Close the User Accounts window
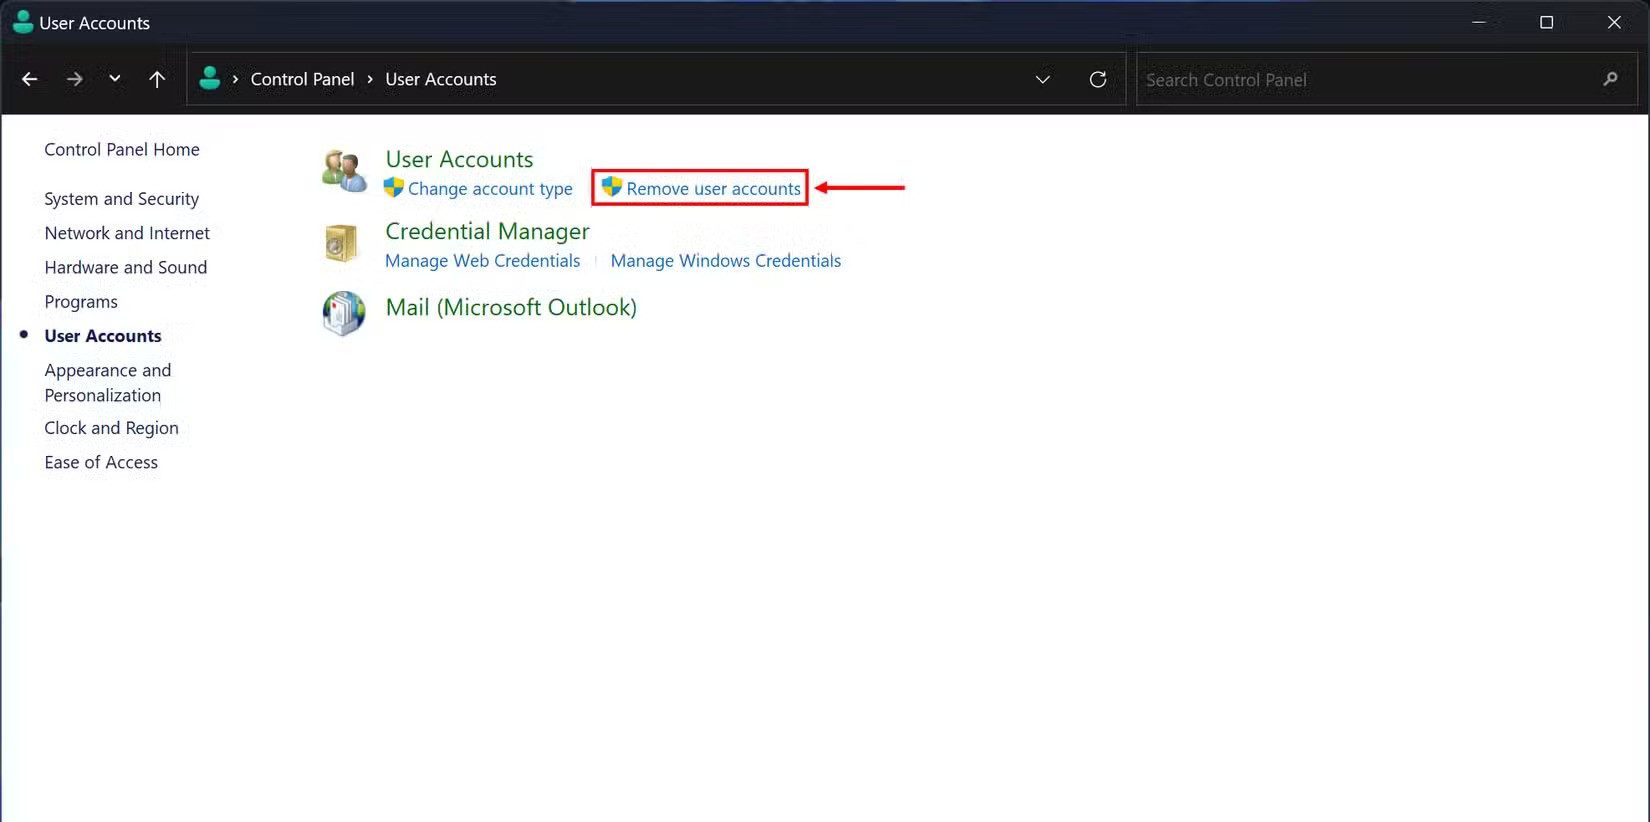This screenshot has height=822, width=1650. [x=1614, y=22]
